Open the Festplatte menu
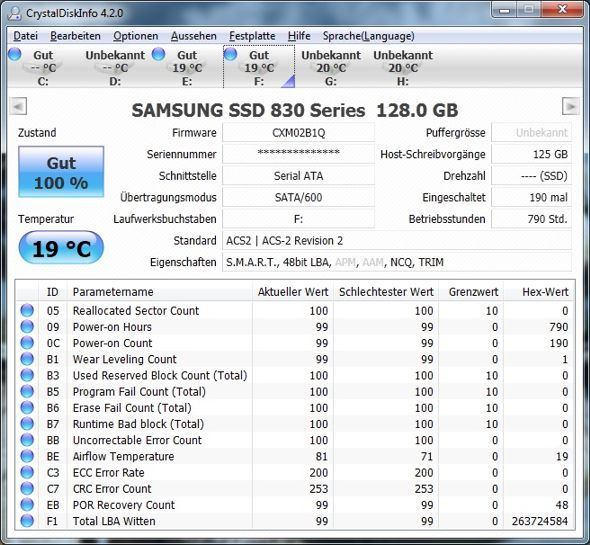Screen dimensions: 590x545 tap(252, 36)
